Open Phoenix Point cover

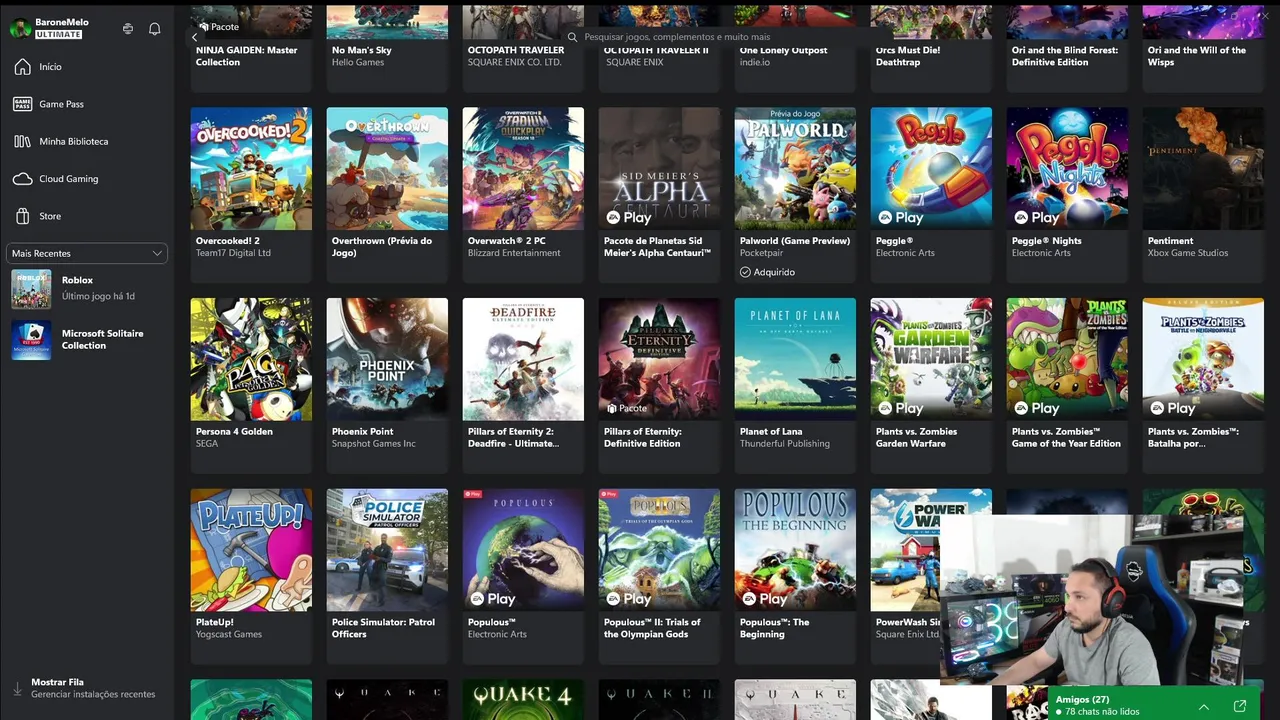tap(387, 359)
